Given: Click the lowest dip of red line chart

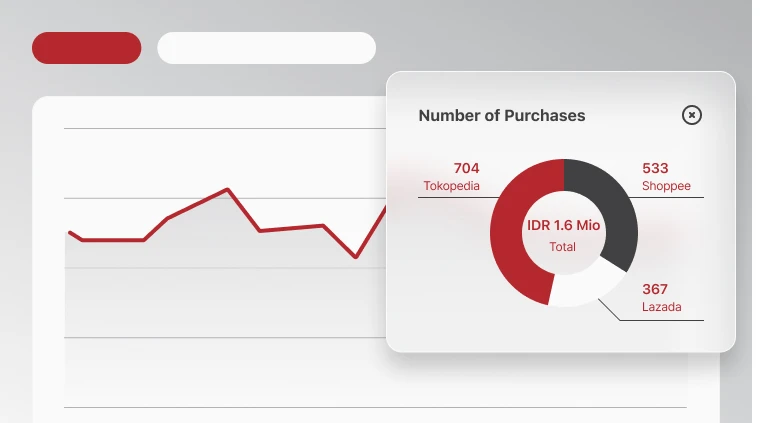Looking at the screenshot, I should 355,257.
